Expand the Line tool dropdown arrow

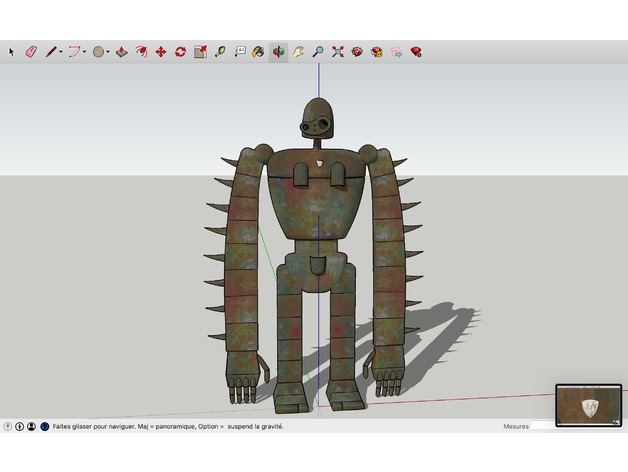(x=61, y=52)
